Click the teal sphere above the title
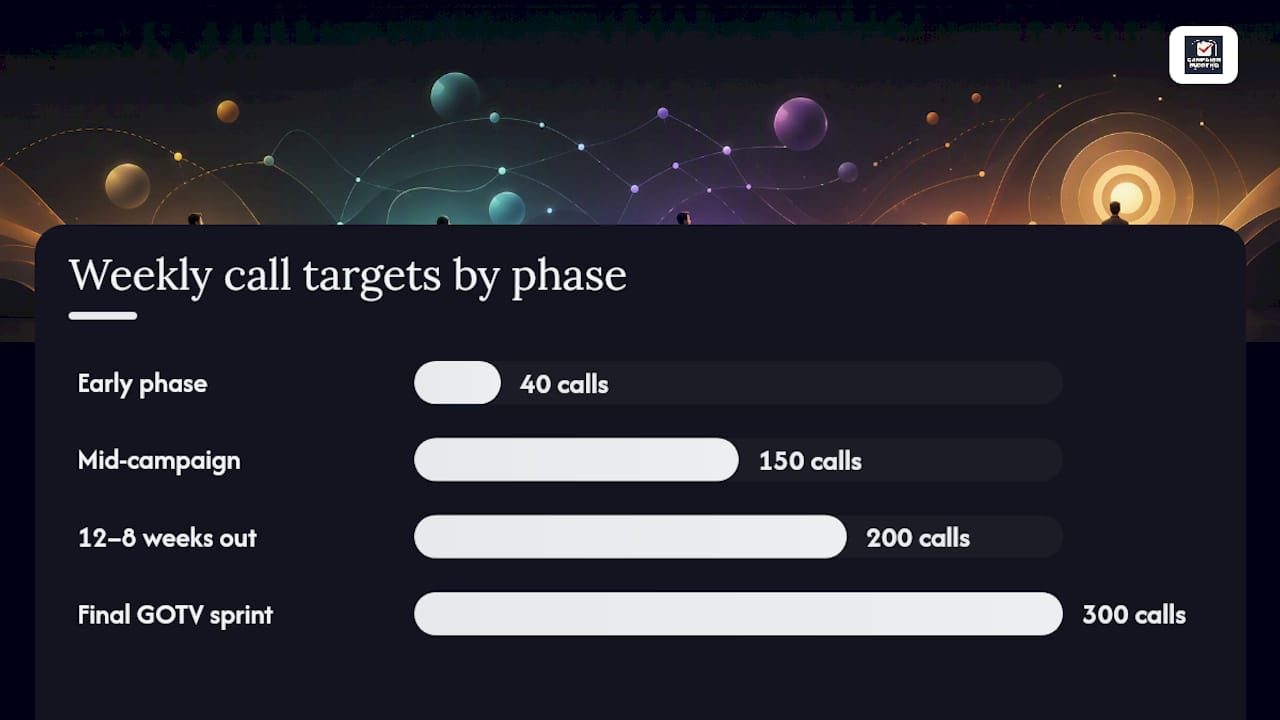 507,208
